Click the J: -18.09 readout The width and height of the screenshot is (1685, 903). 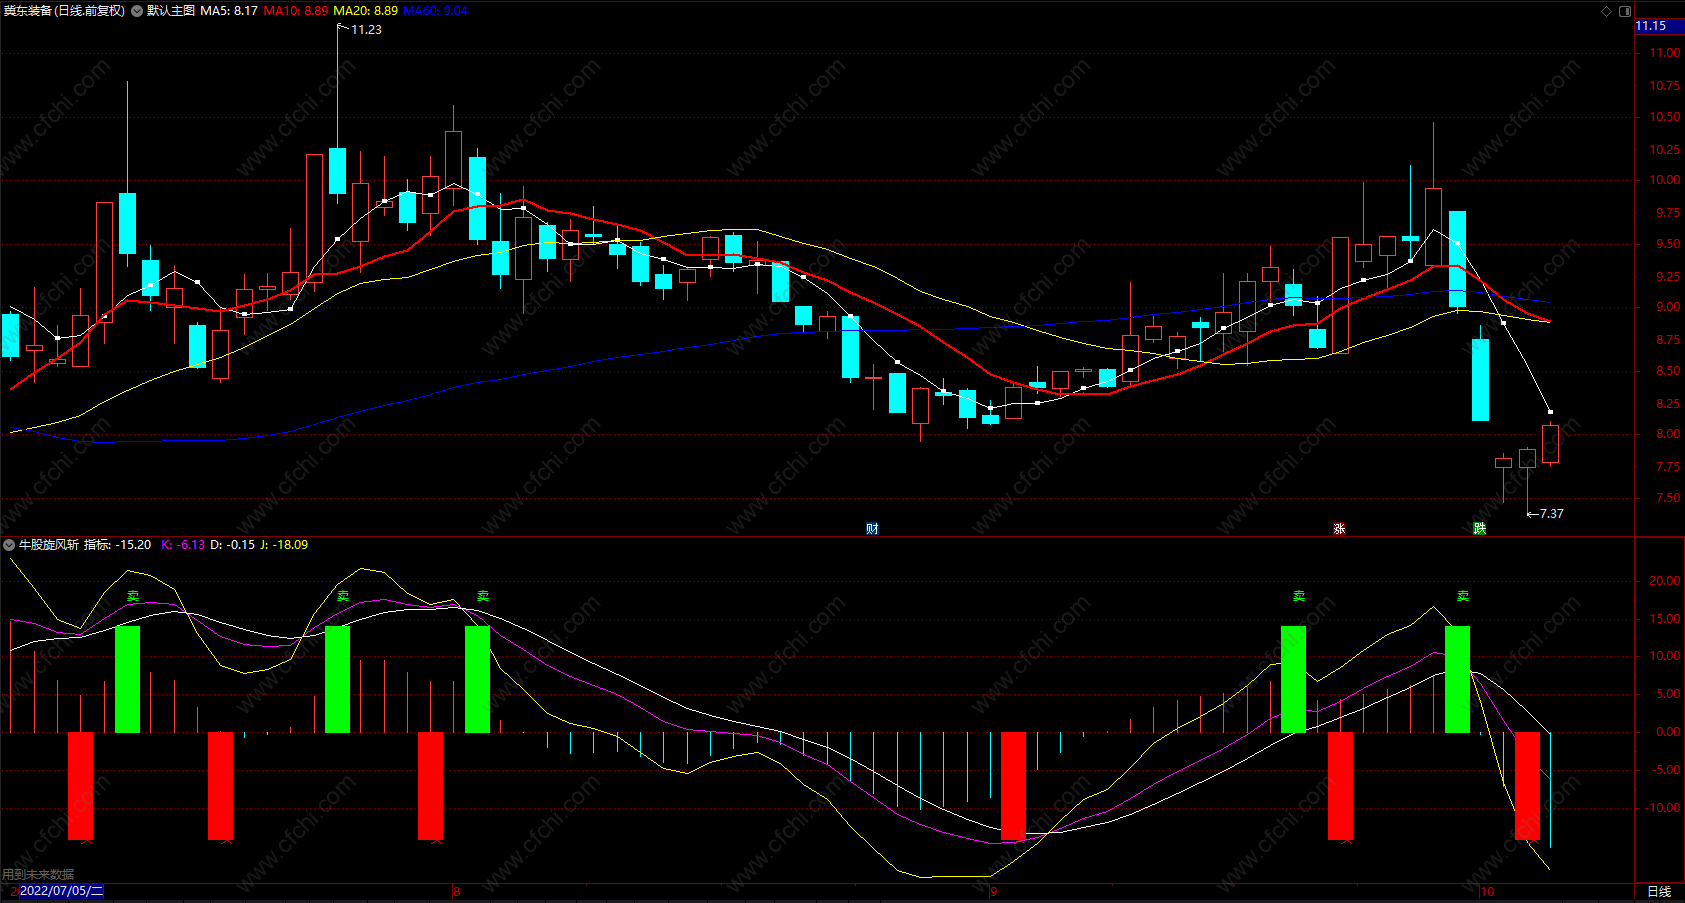click(284, 545)
